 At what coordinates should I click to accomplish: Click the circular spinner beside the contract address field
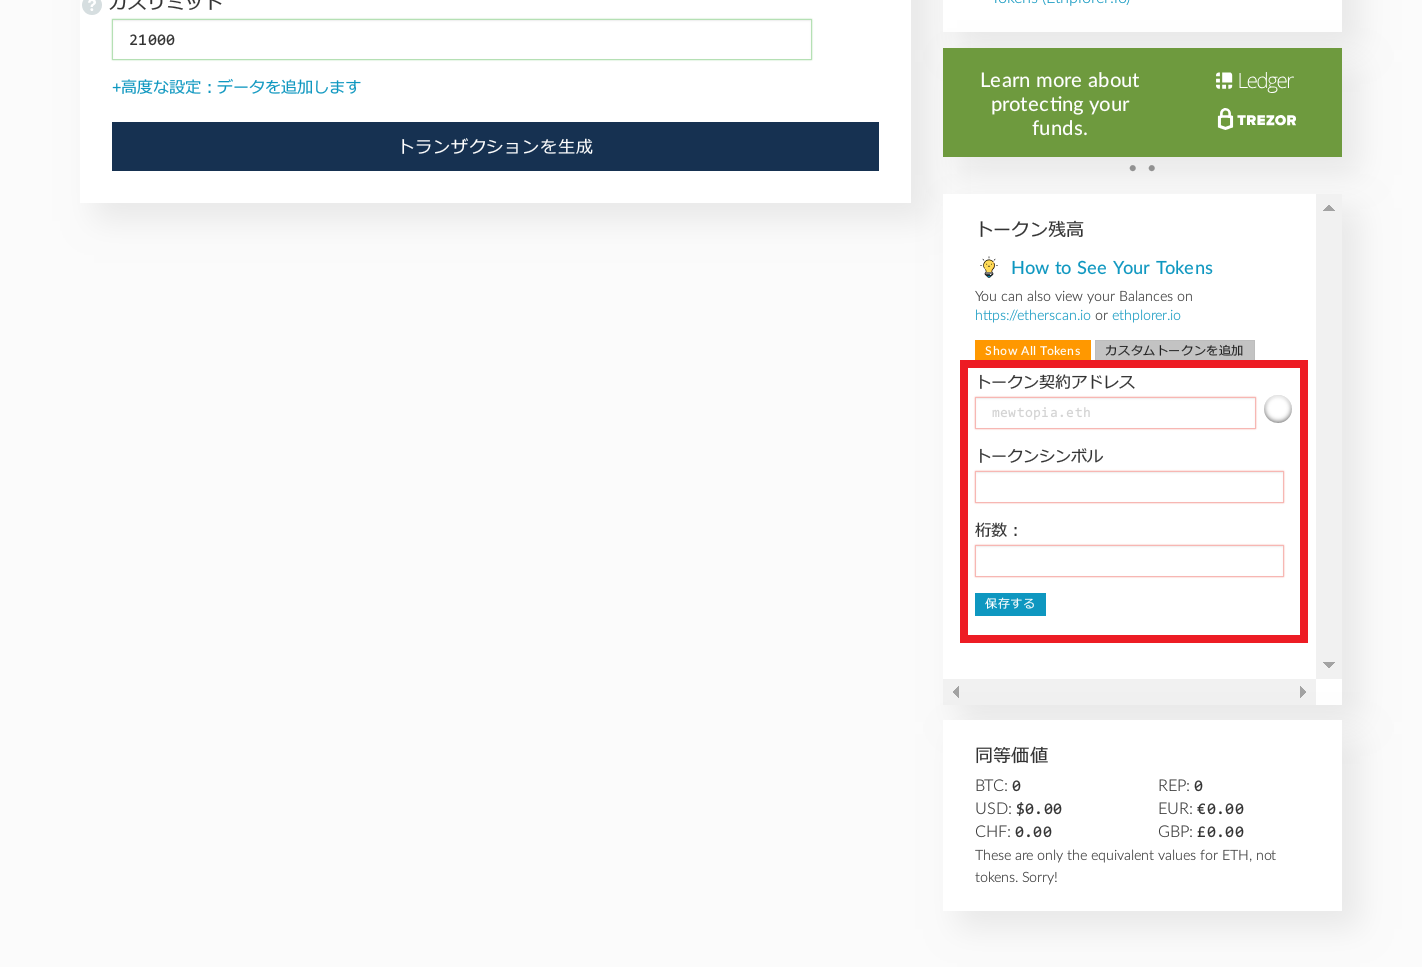coord(1277,409)
